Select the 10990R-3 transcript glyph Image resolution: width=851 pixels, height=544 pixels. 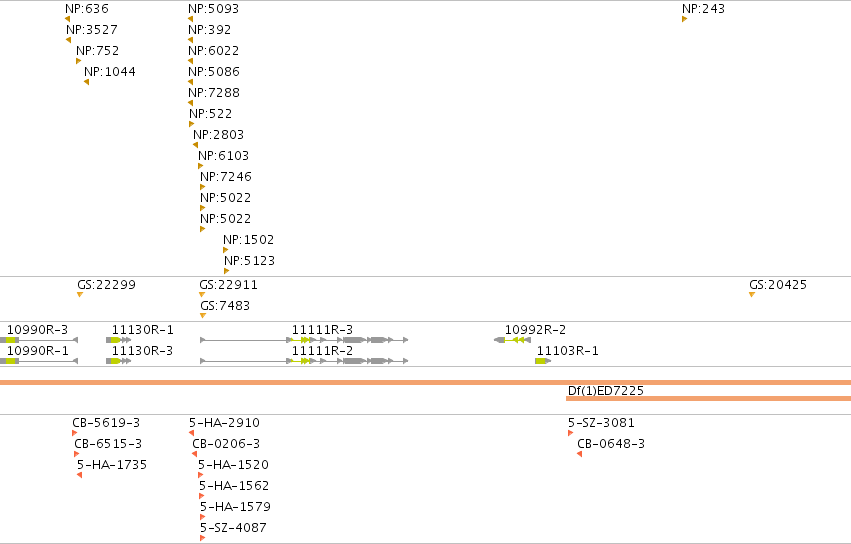click(x=39, y=340)
